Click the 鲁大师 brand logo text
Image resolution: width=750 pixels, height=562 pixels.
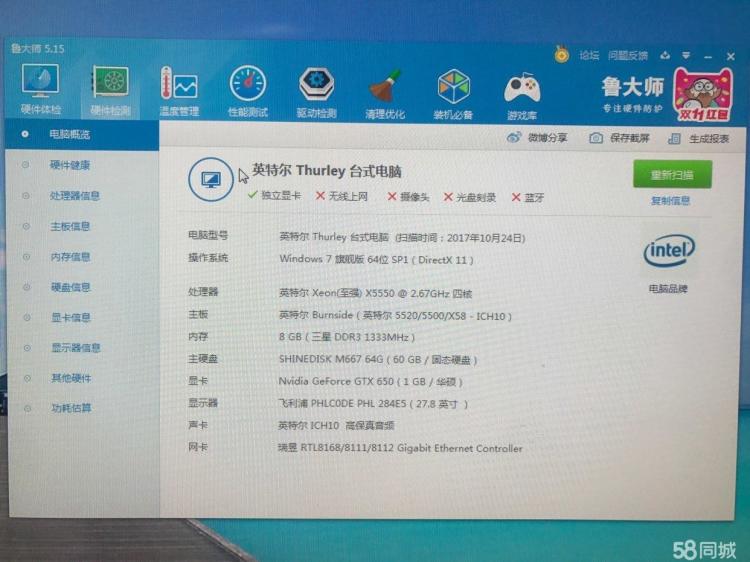633,88
